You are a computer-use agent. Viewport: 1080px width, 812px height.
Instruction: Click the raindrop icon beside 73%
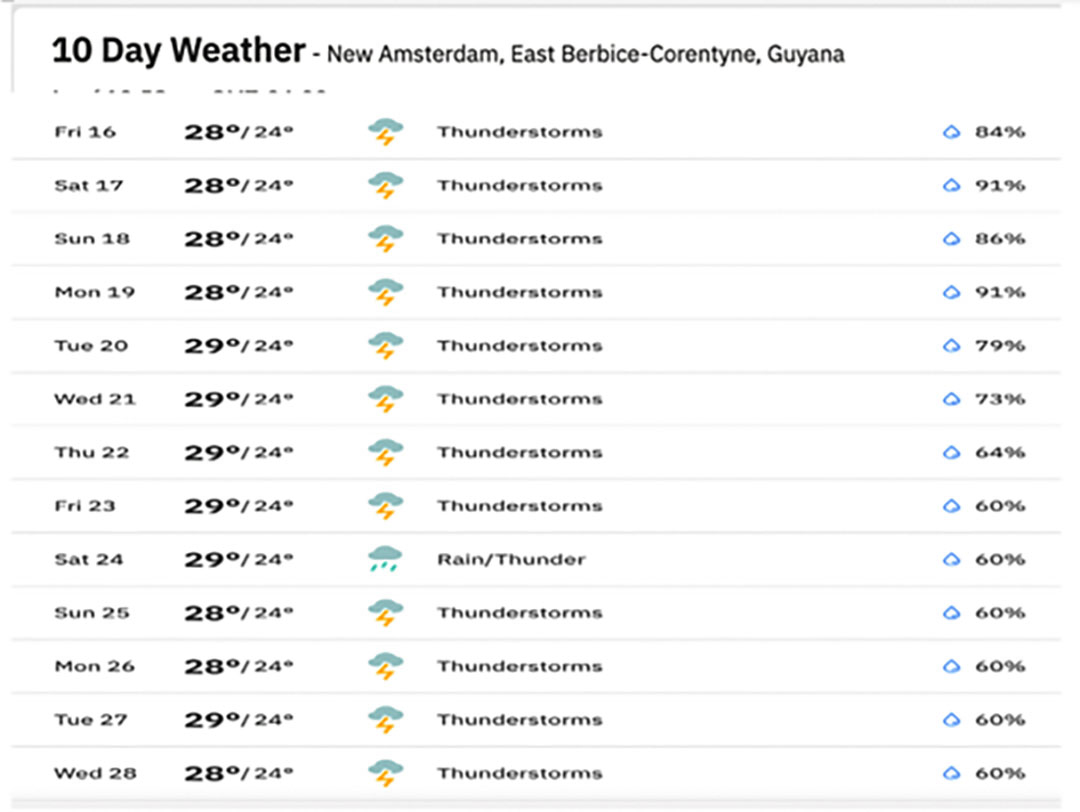pos(951,399)
